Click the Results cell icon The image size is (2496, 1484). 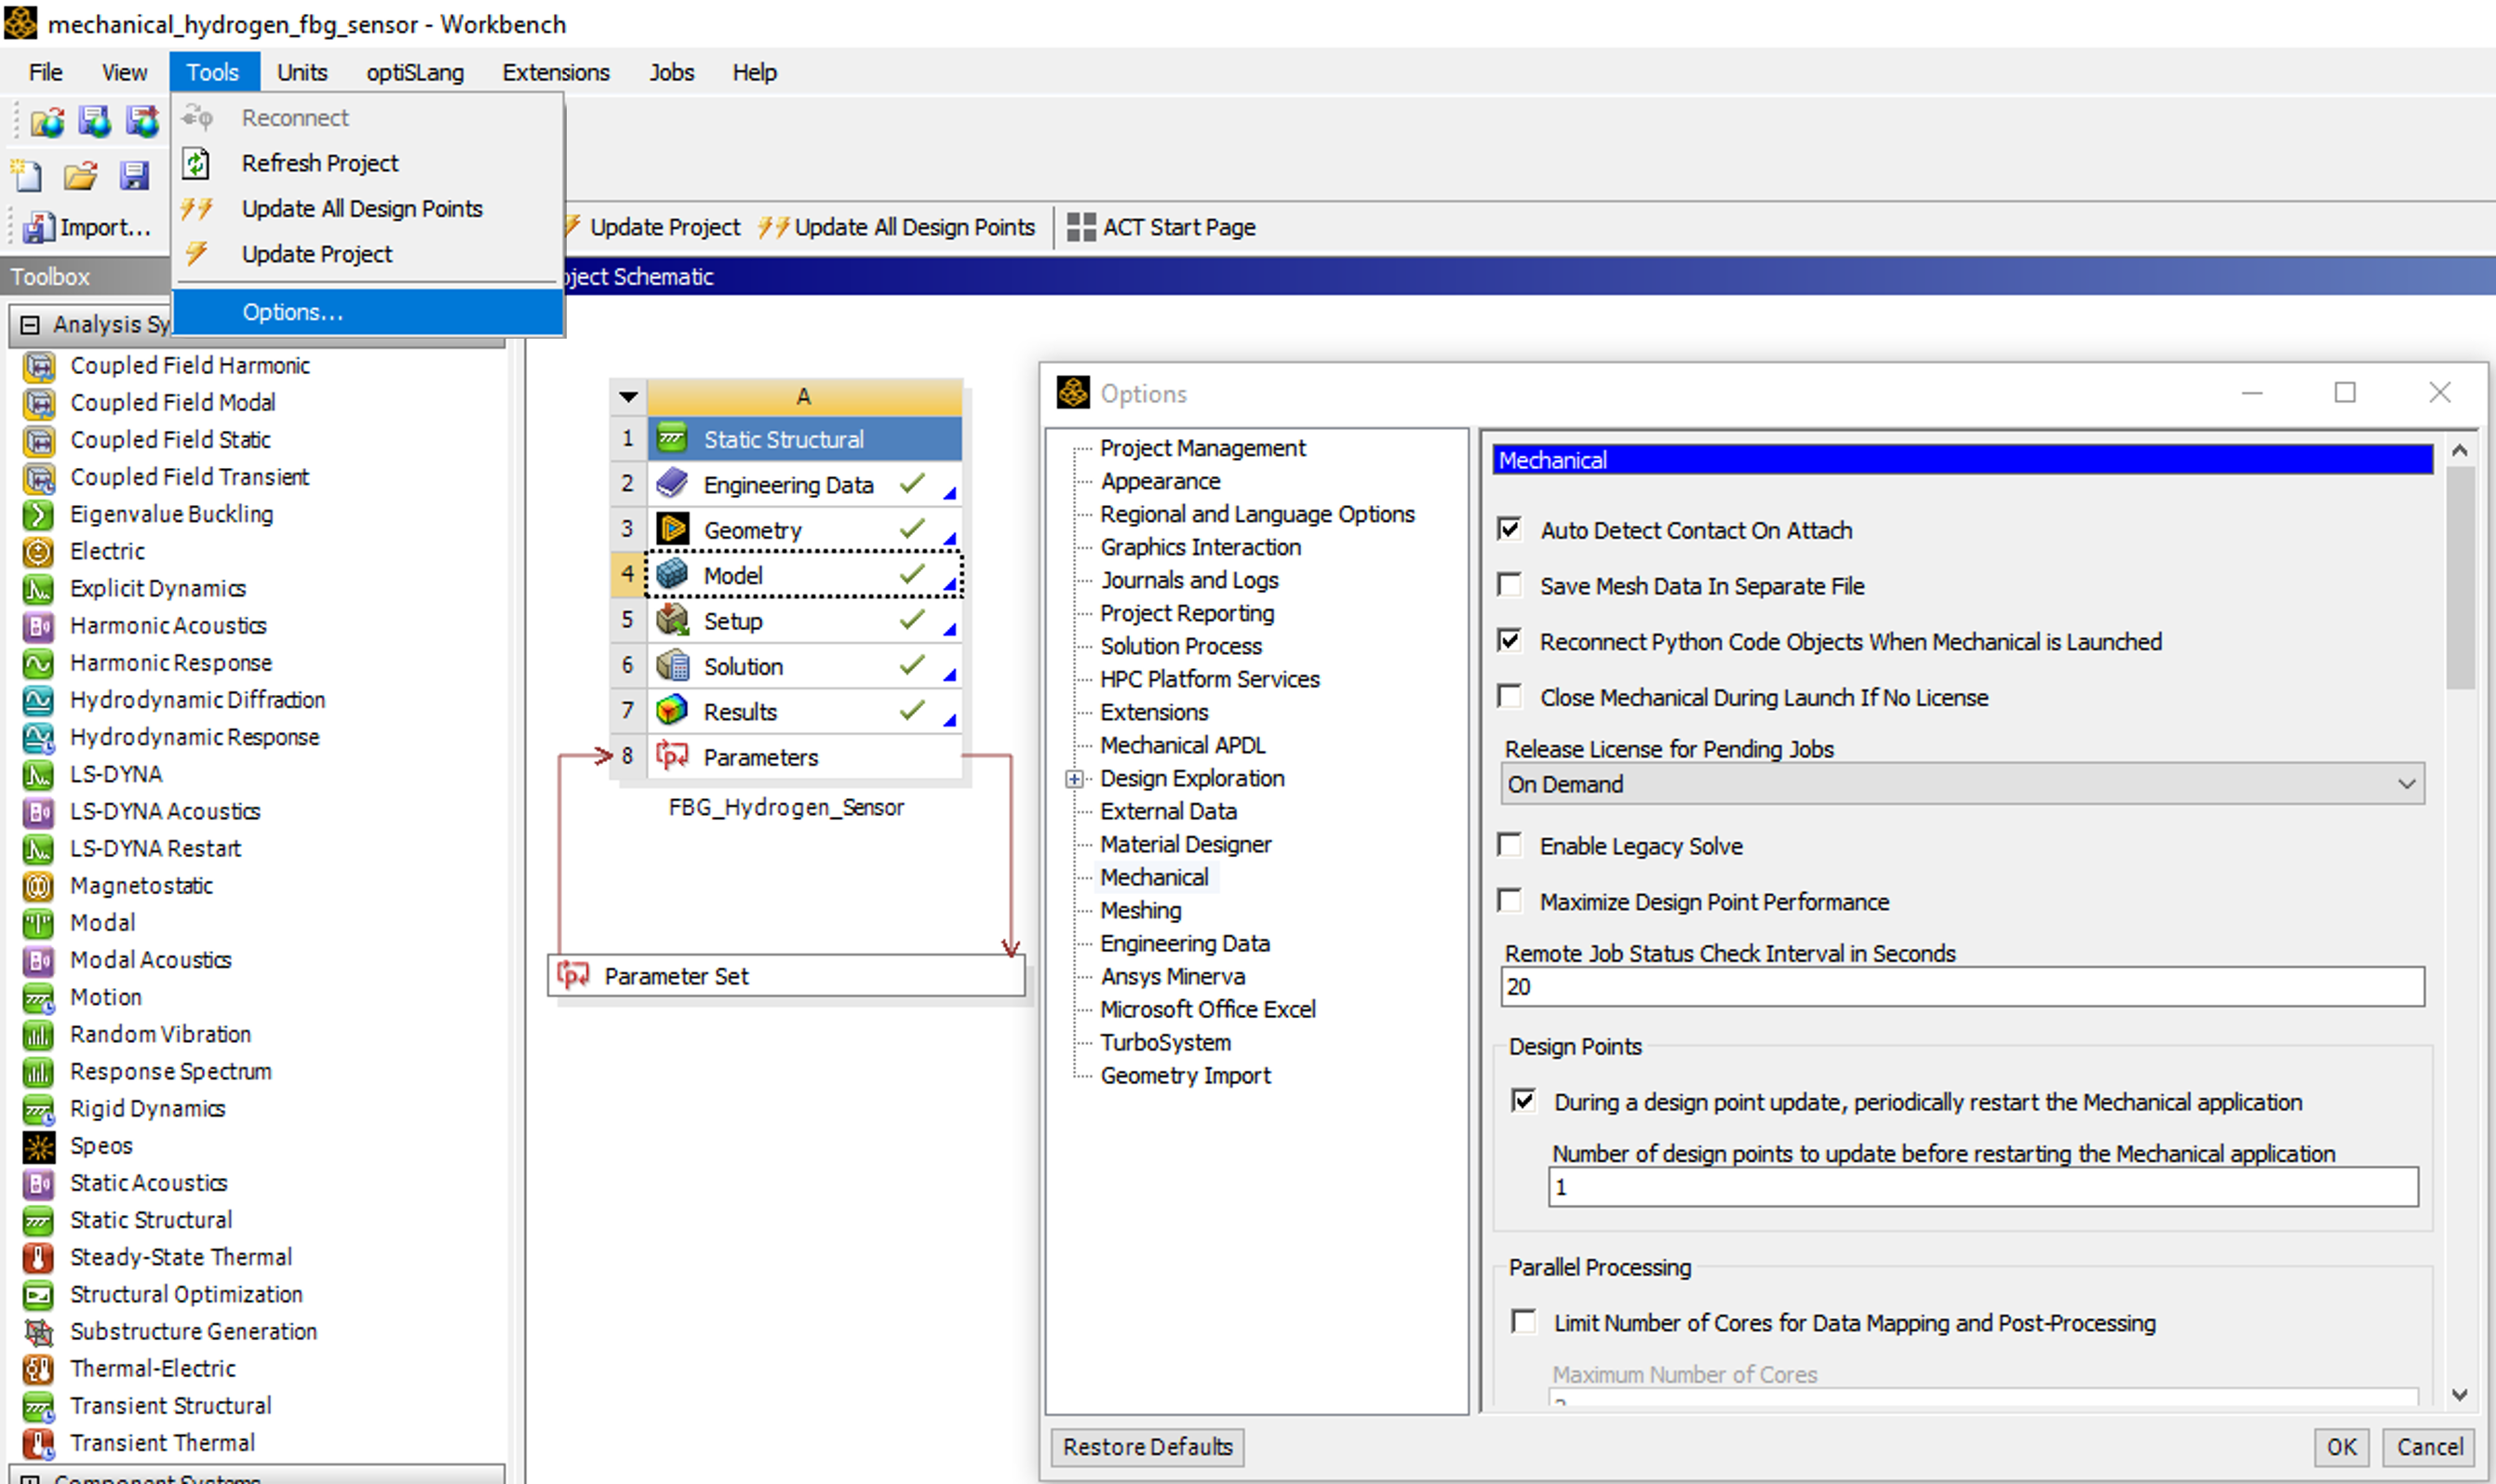click(x=672, y=711)
